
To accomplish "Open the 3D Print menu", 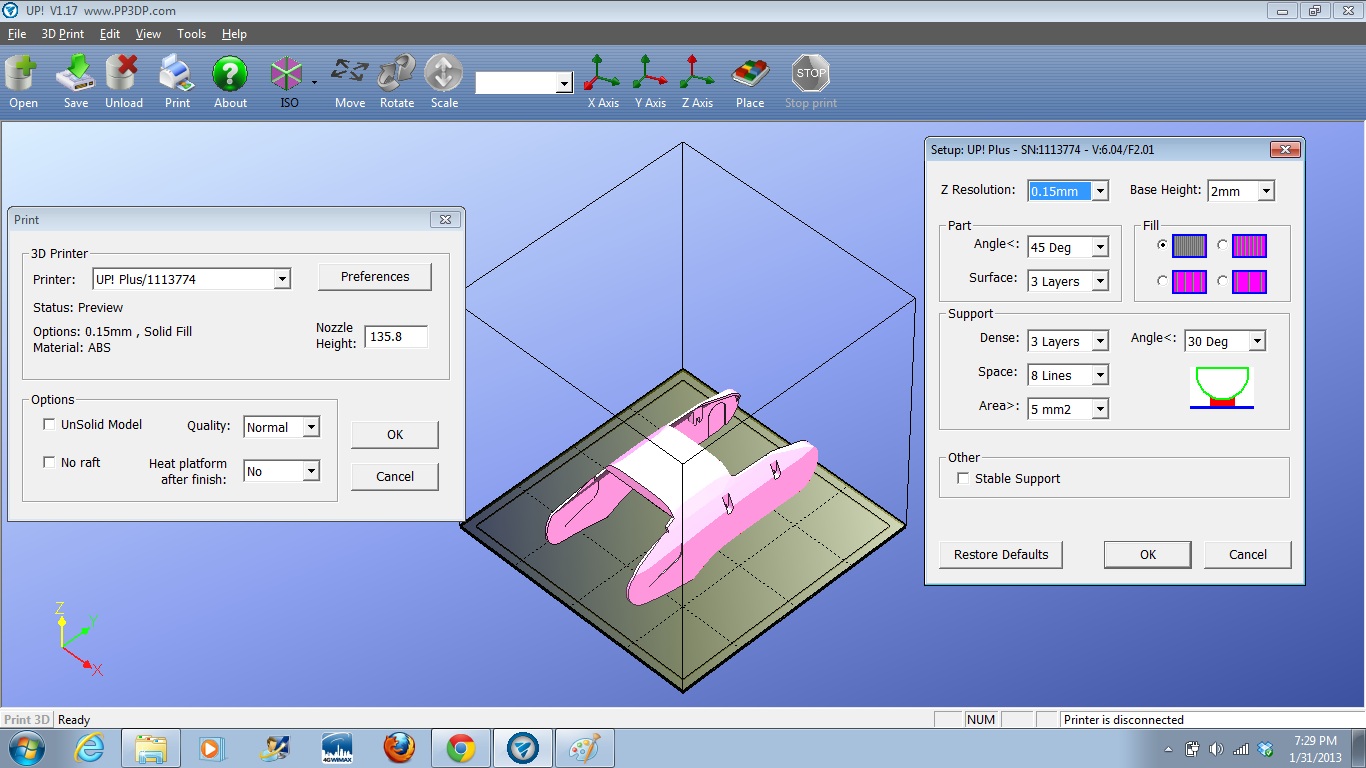I will [63, 34].
